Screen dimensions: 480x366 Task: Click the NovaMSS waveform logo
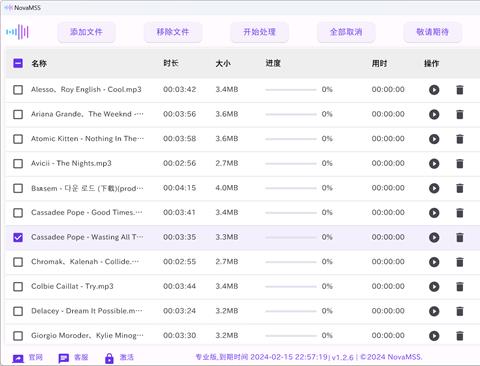pos(17,32)
